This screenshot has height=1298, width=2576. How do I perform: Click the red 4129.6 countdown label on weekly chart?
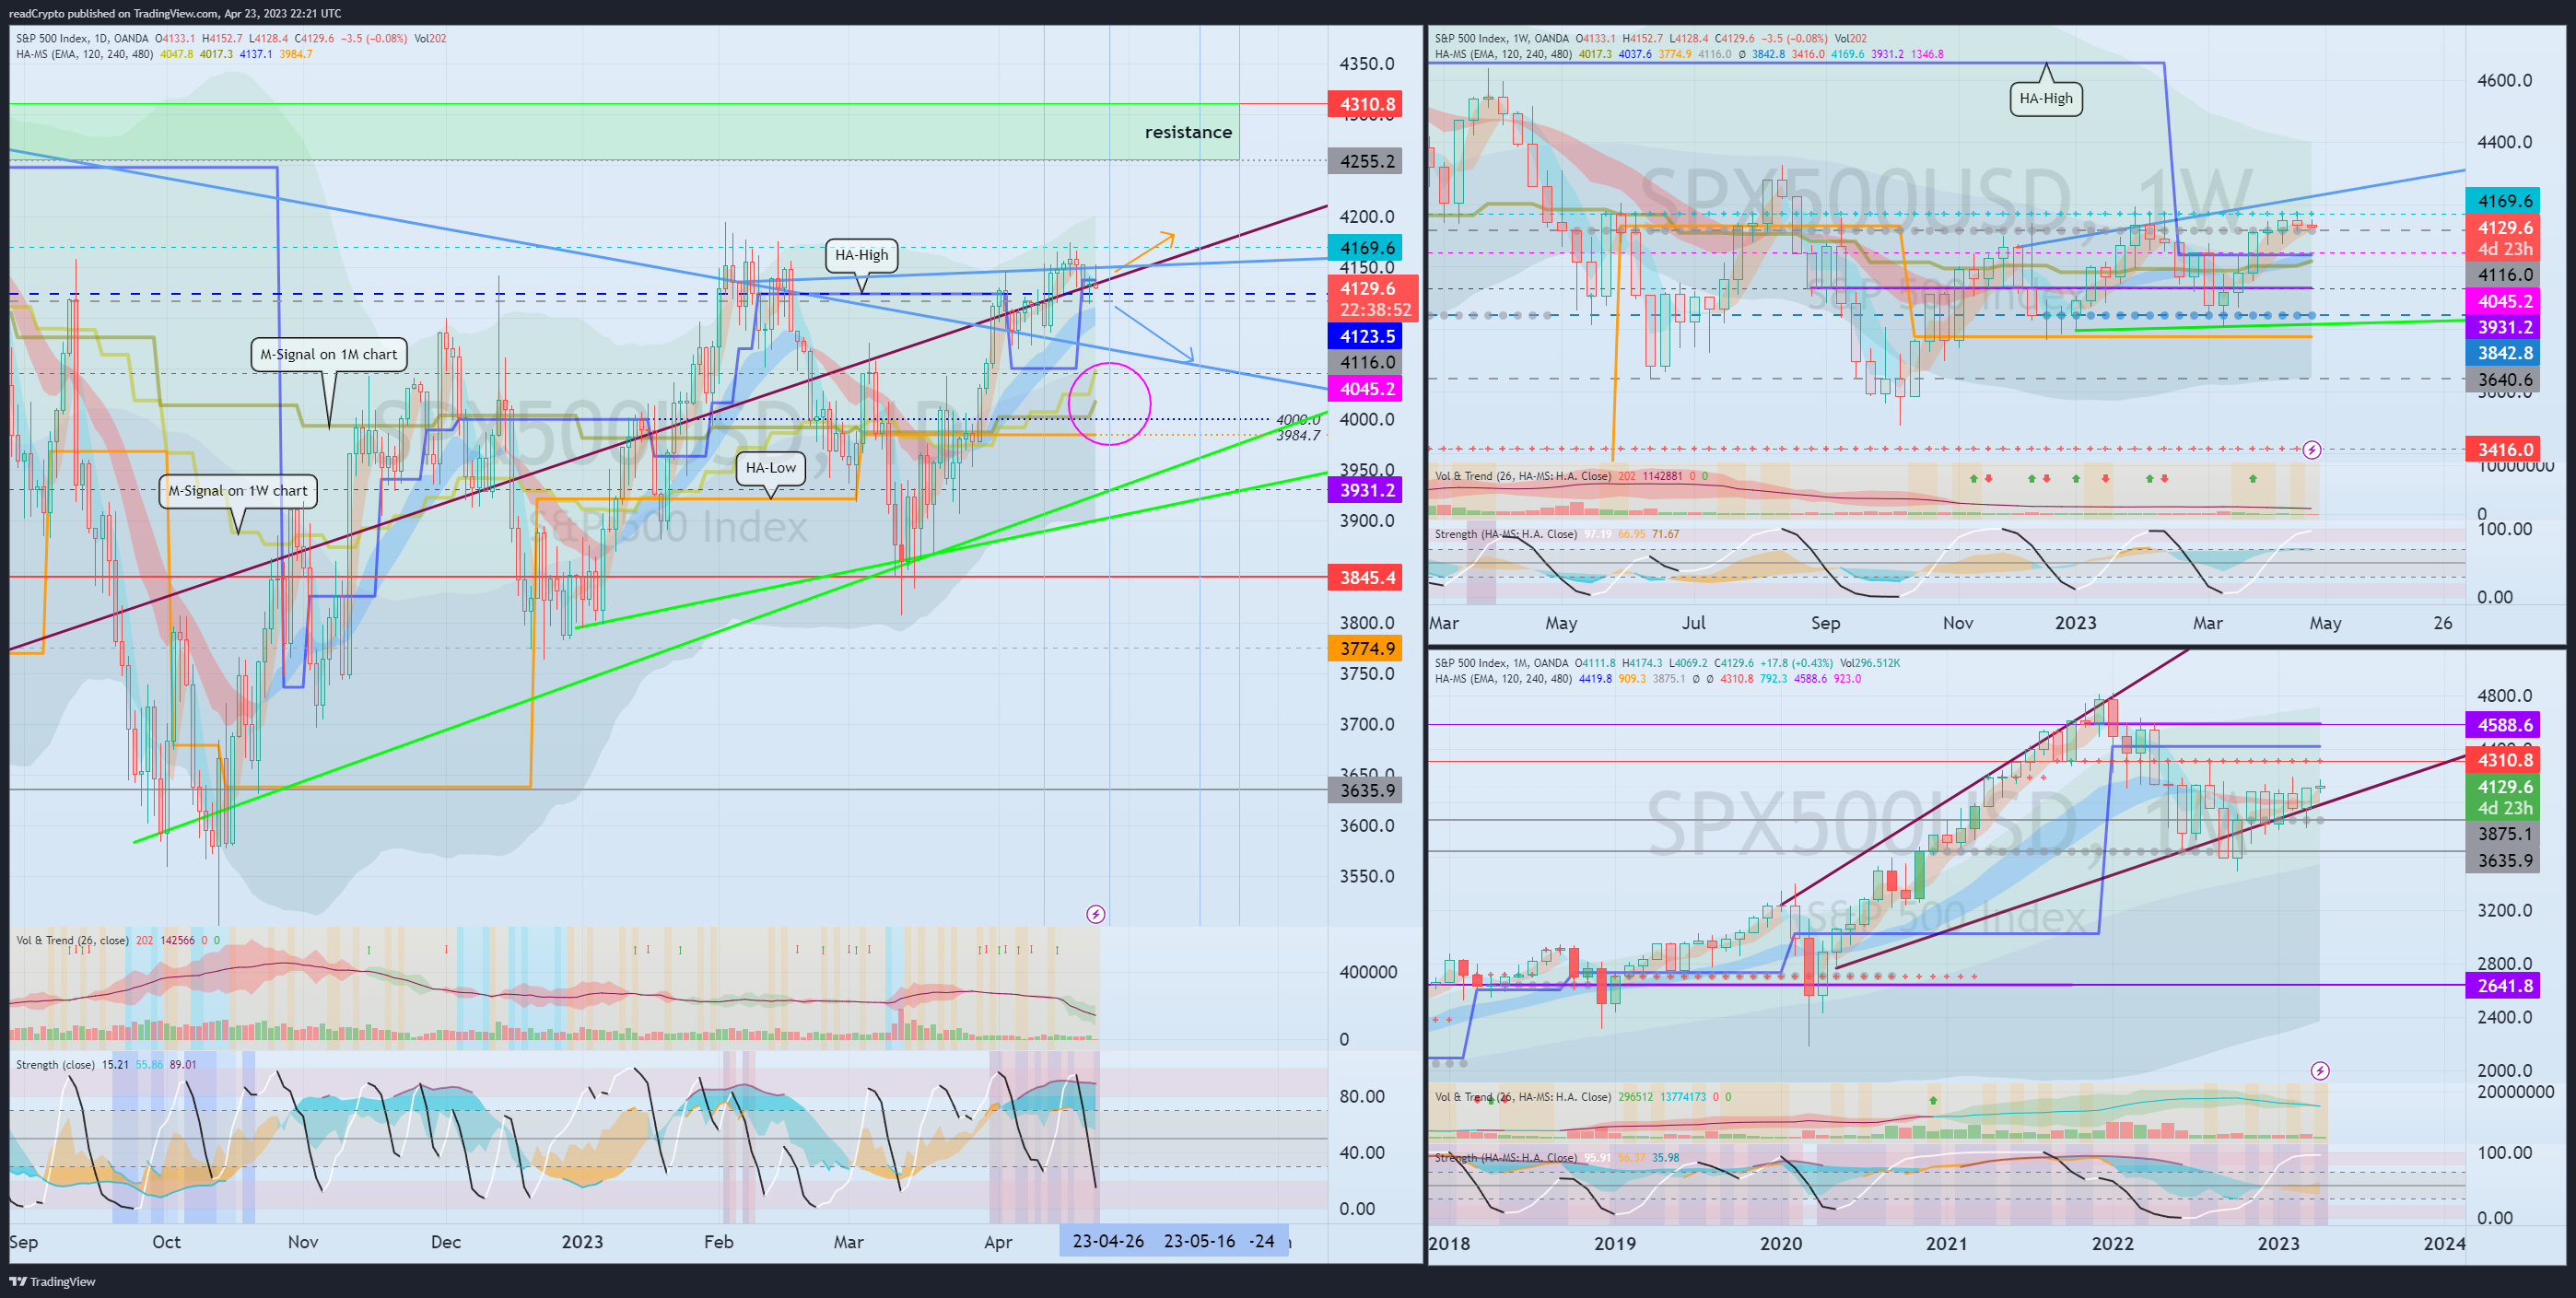[x=2504, y=238]
